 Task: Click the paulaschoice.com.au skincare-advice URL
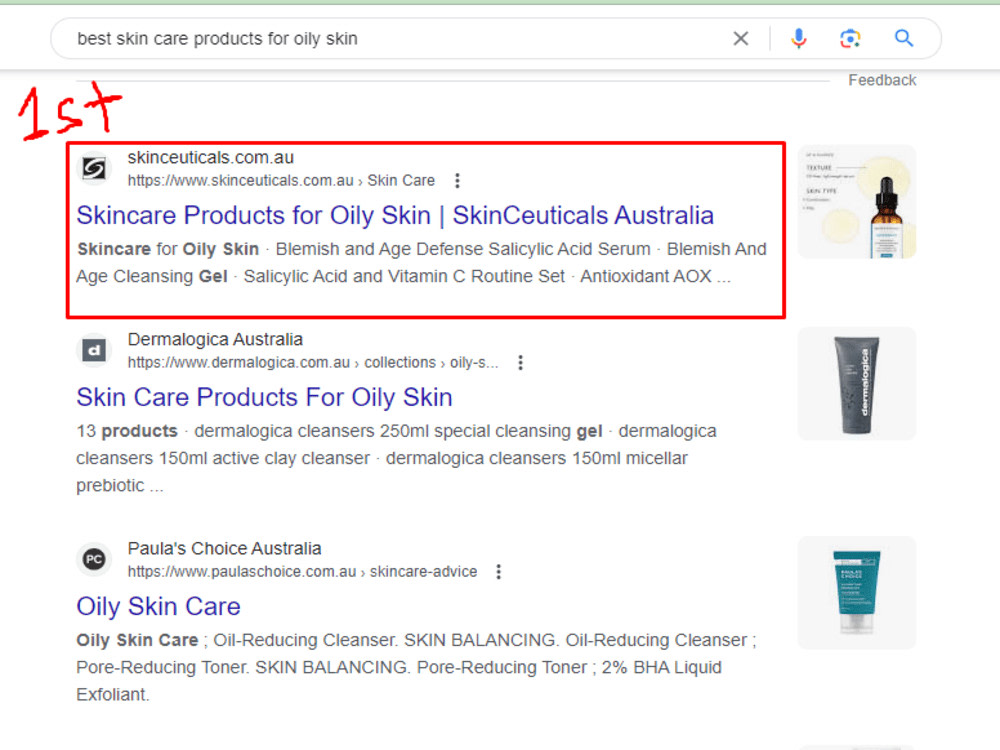(302, 571)
